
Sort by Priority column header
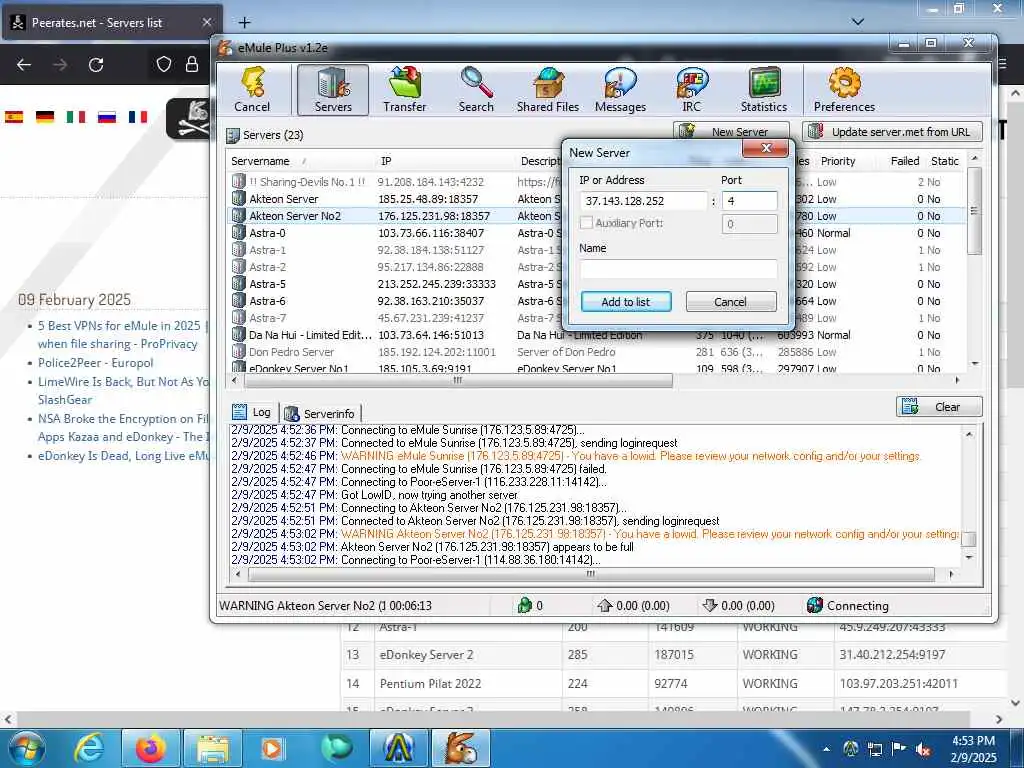click(x=840, y=161)
